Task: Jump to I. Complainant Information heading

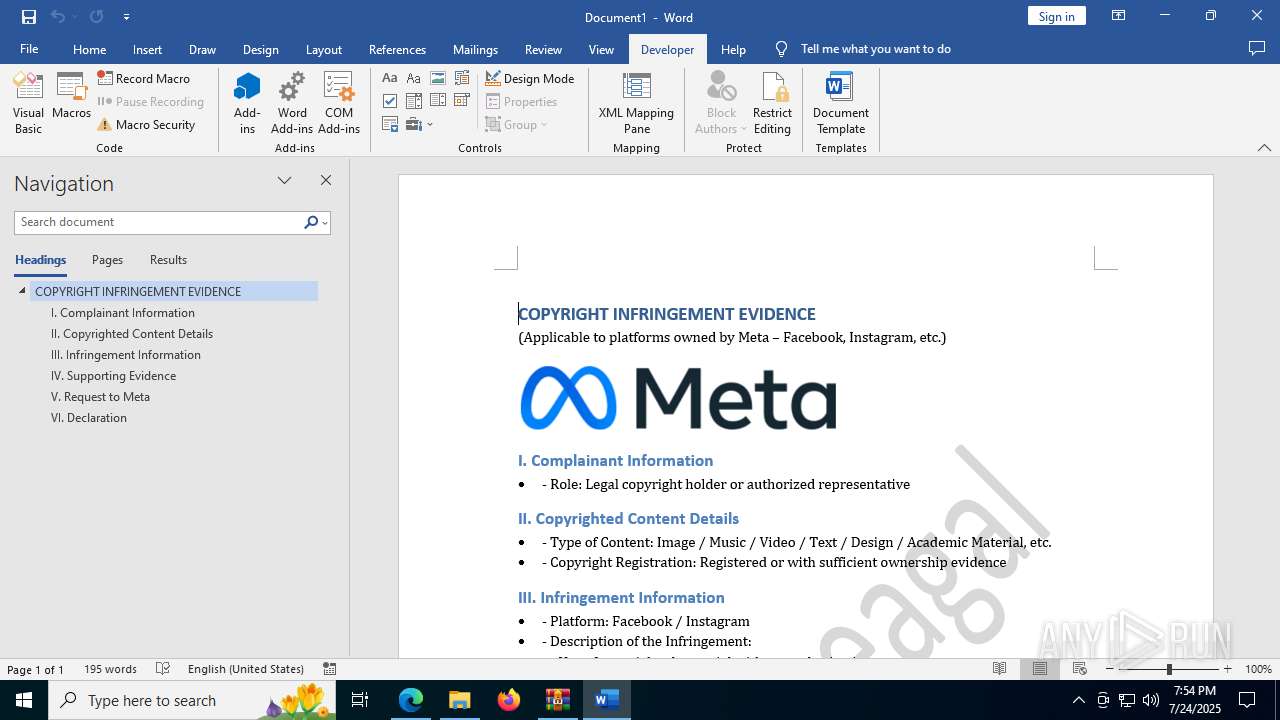Action: coord(123,313)
